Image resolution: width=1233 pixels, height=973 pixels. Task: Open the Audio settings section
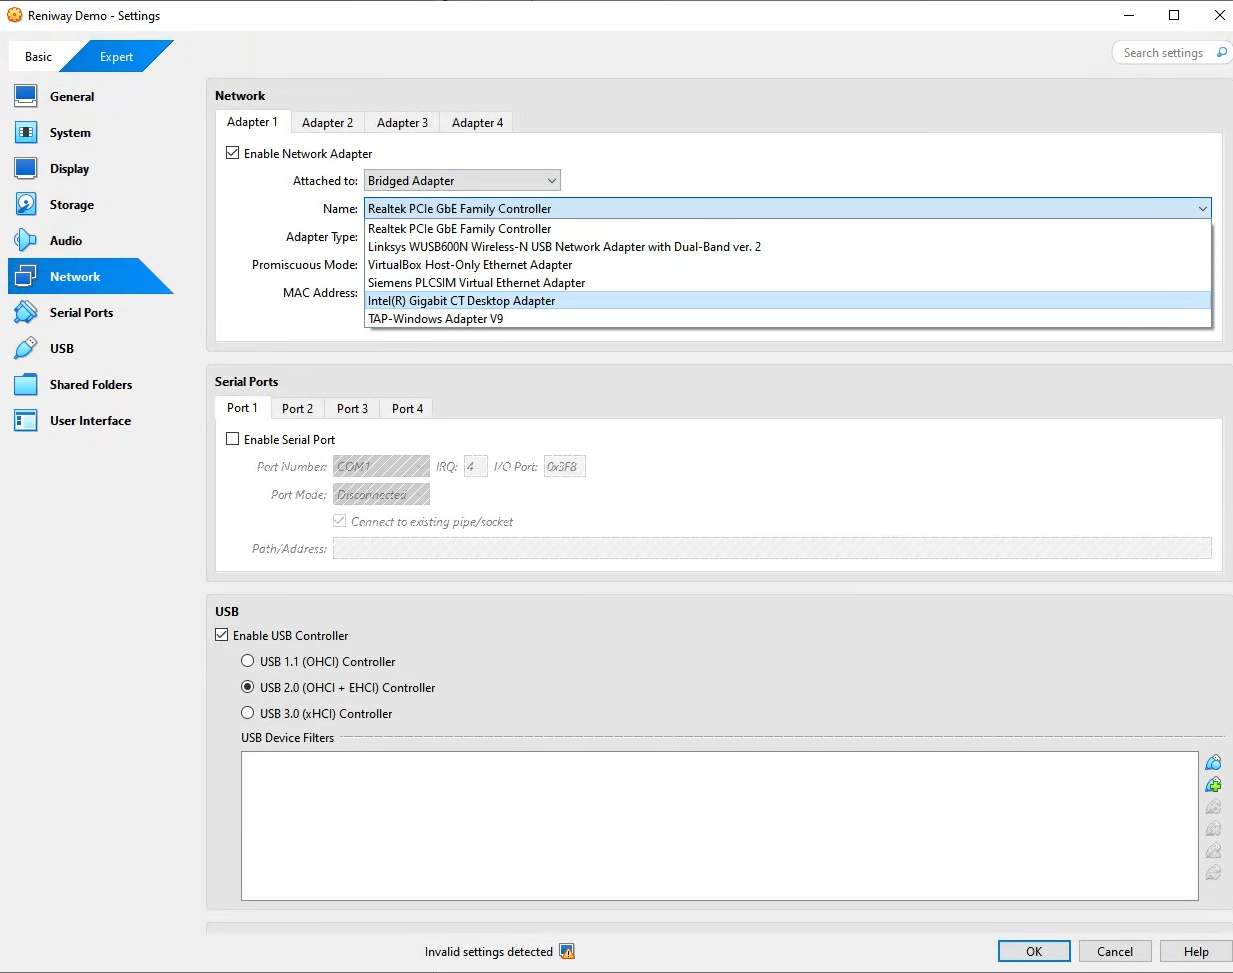point(66,241)
